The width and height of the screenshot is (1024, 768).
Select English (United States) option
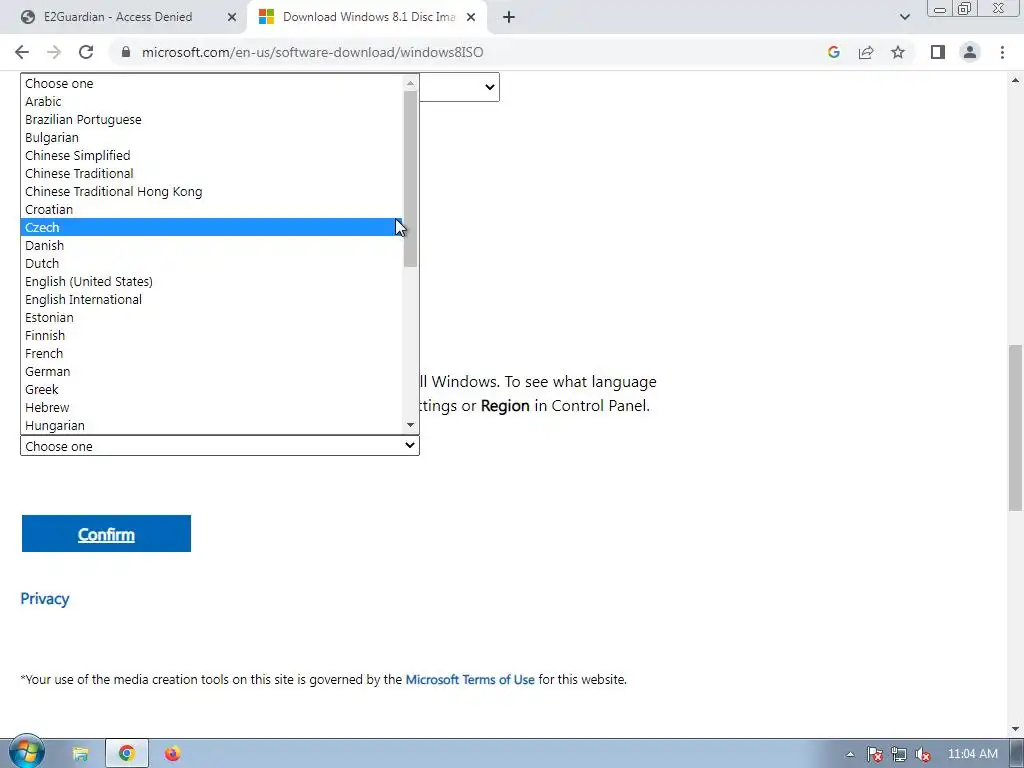coord(212,281)
